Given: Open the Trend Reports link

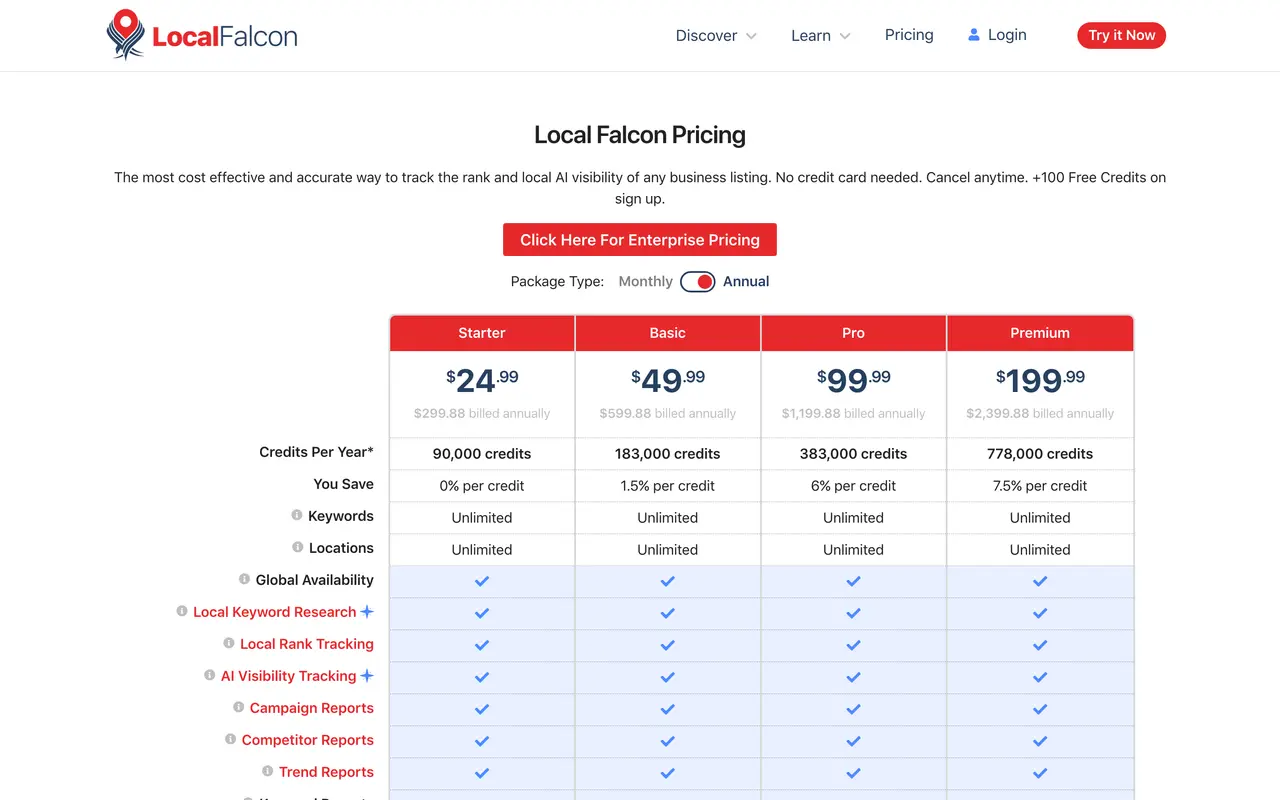Looking at the screenshot, I should coord(326,772).
